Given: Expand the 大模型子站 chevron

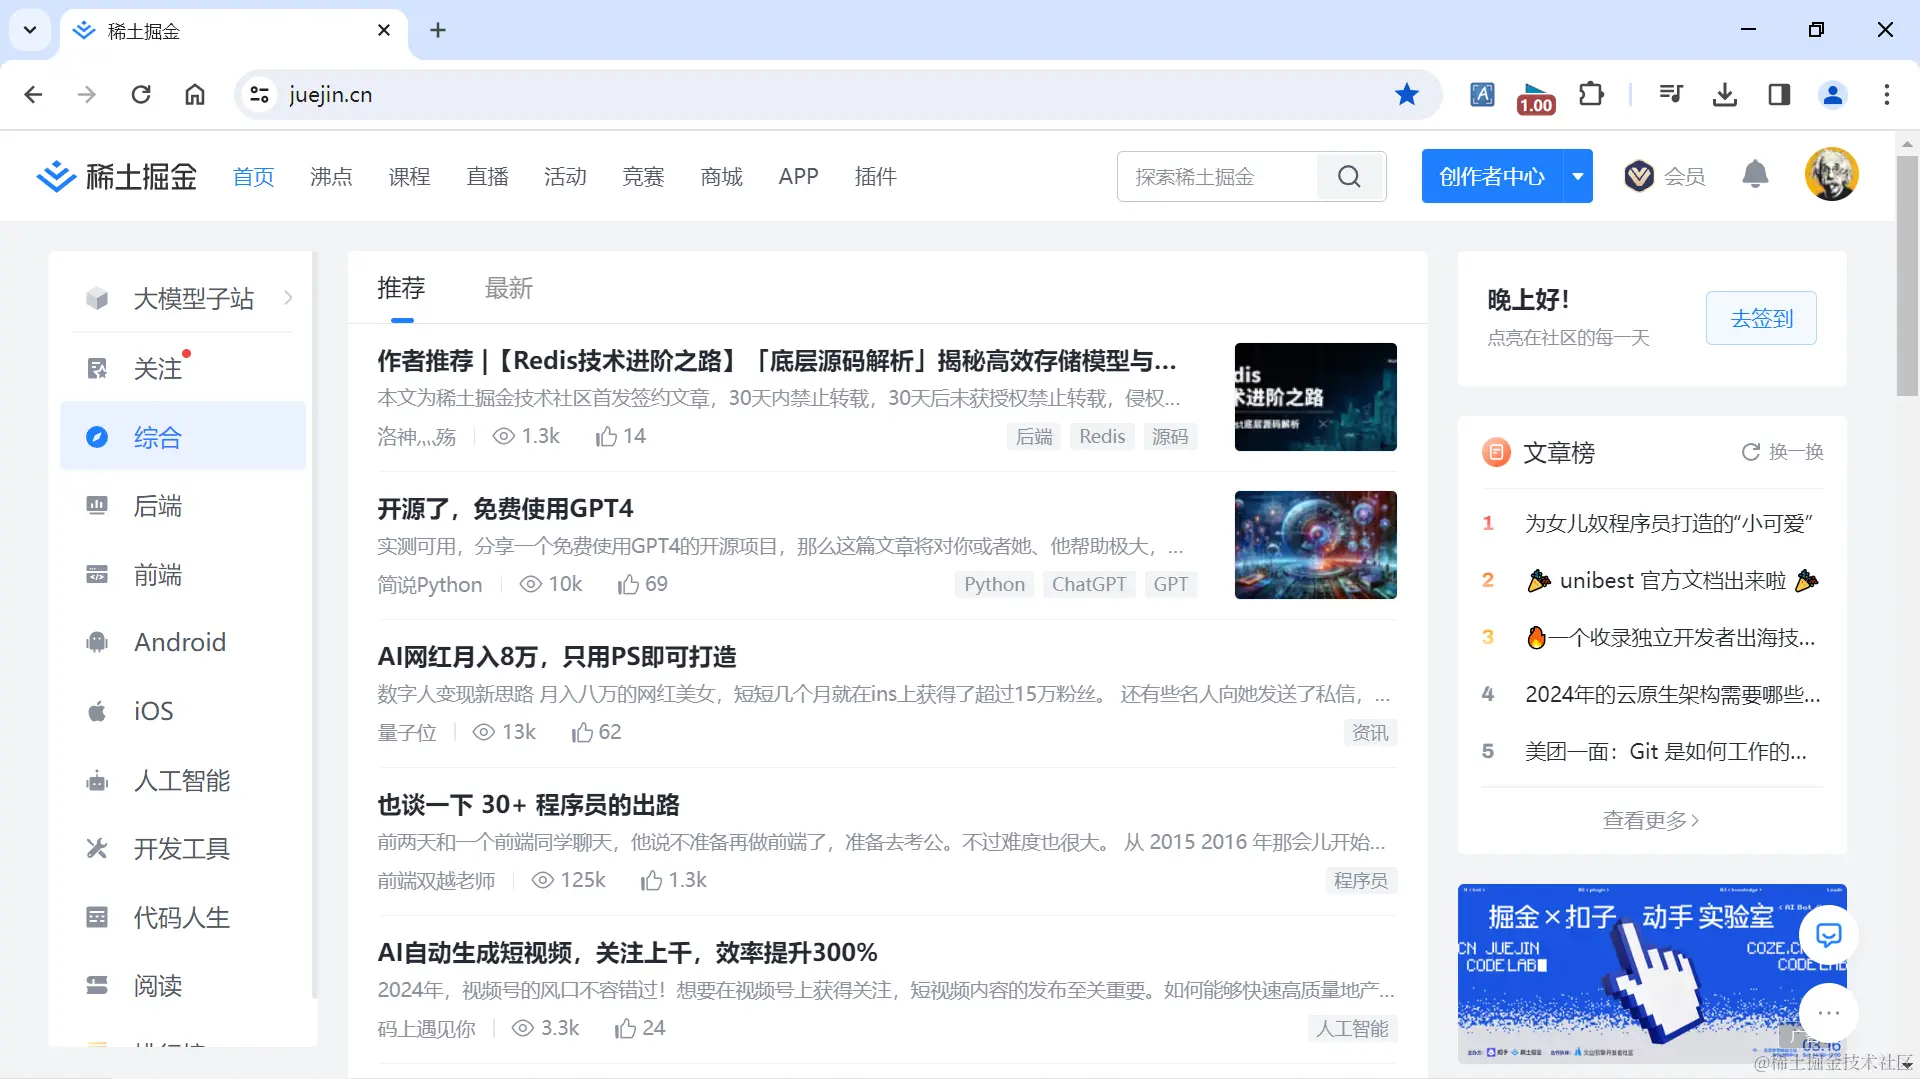Looking at the screenshot, I should (288, 297).
